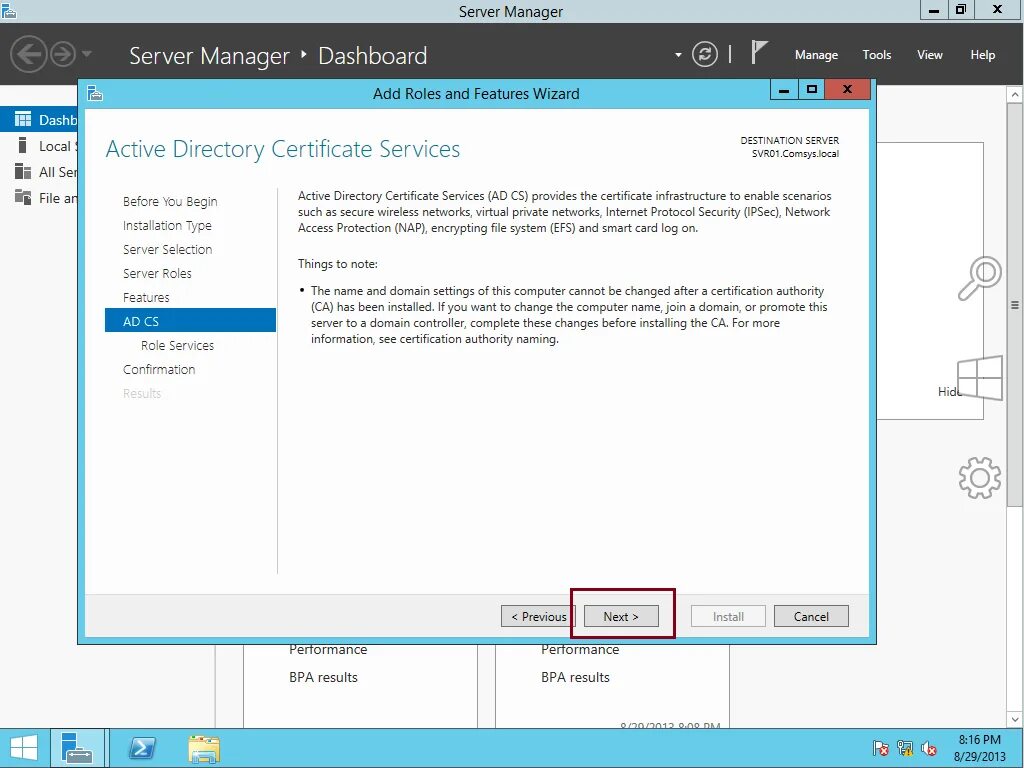Open left tile's BPA results in dashboard
Screen dimensions: 1024x768
[323, 677]
